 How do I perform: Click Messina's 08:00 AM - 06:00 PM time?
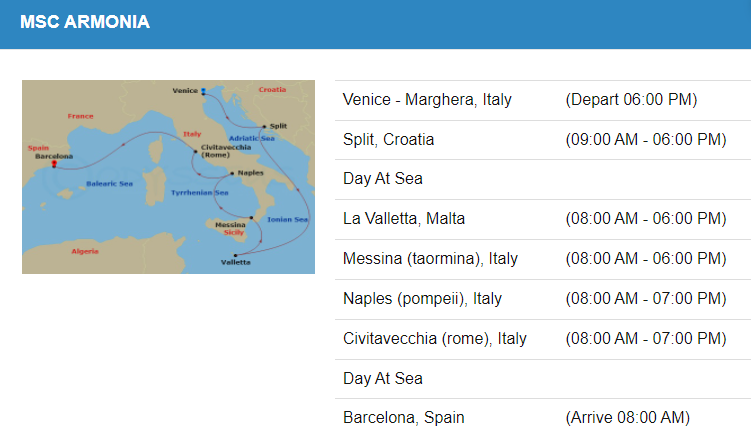point(646,259)
